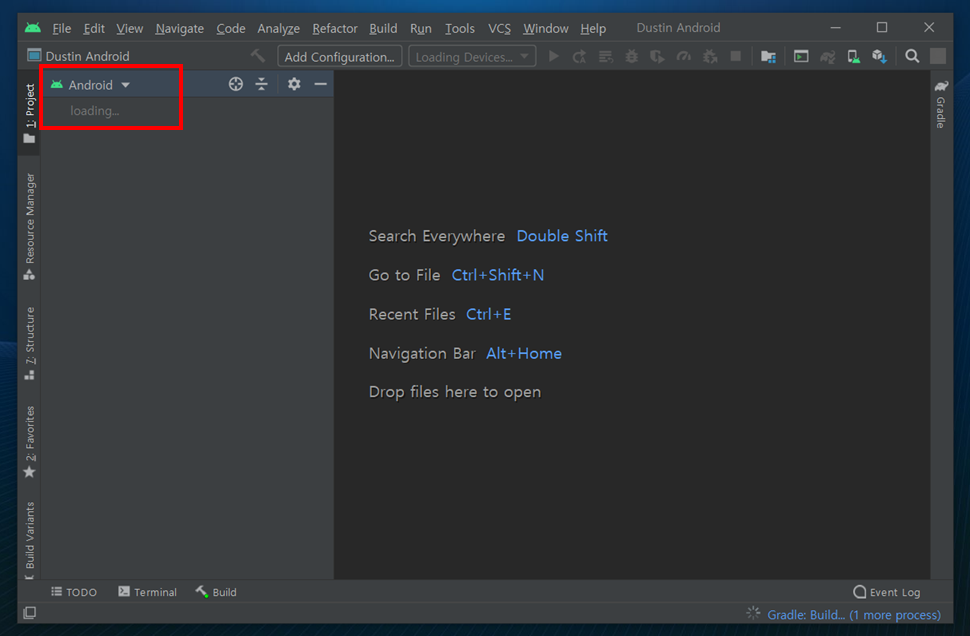Open the Run menu
Screen dimensions: 970x636
[x=421, y=28]
